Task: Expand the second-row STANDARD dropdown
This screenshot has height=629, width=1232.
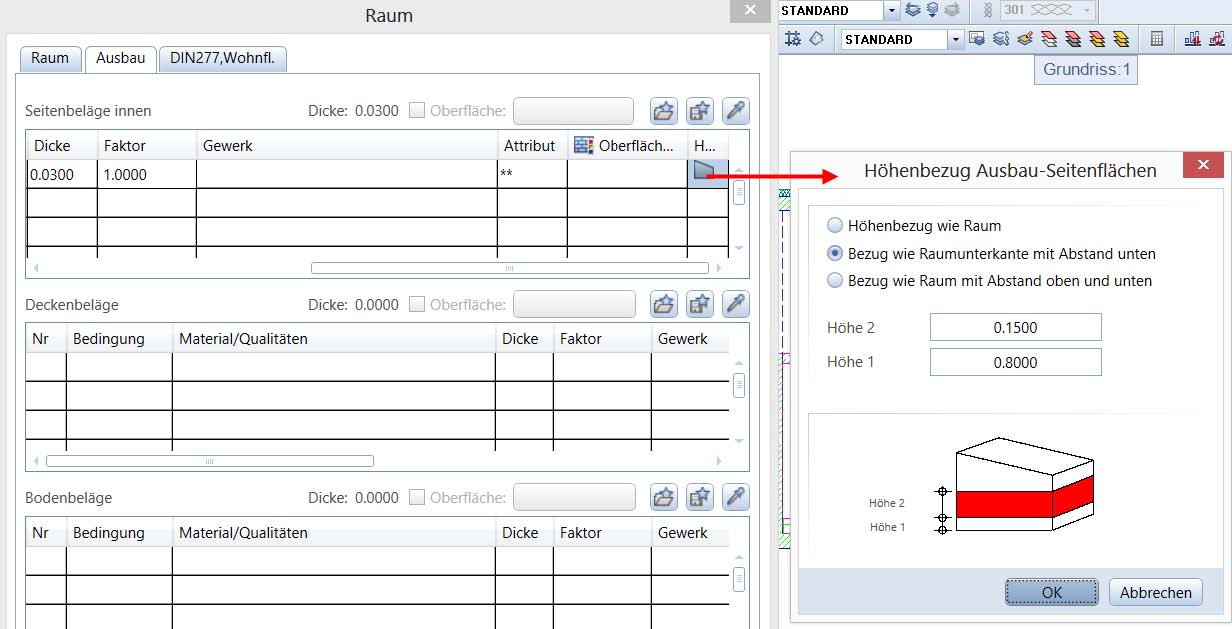Action: 956,39
